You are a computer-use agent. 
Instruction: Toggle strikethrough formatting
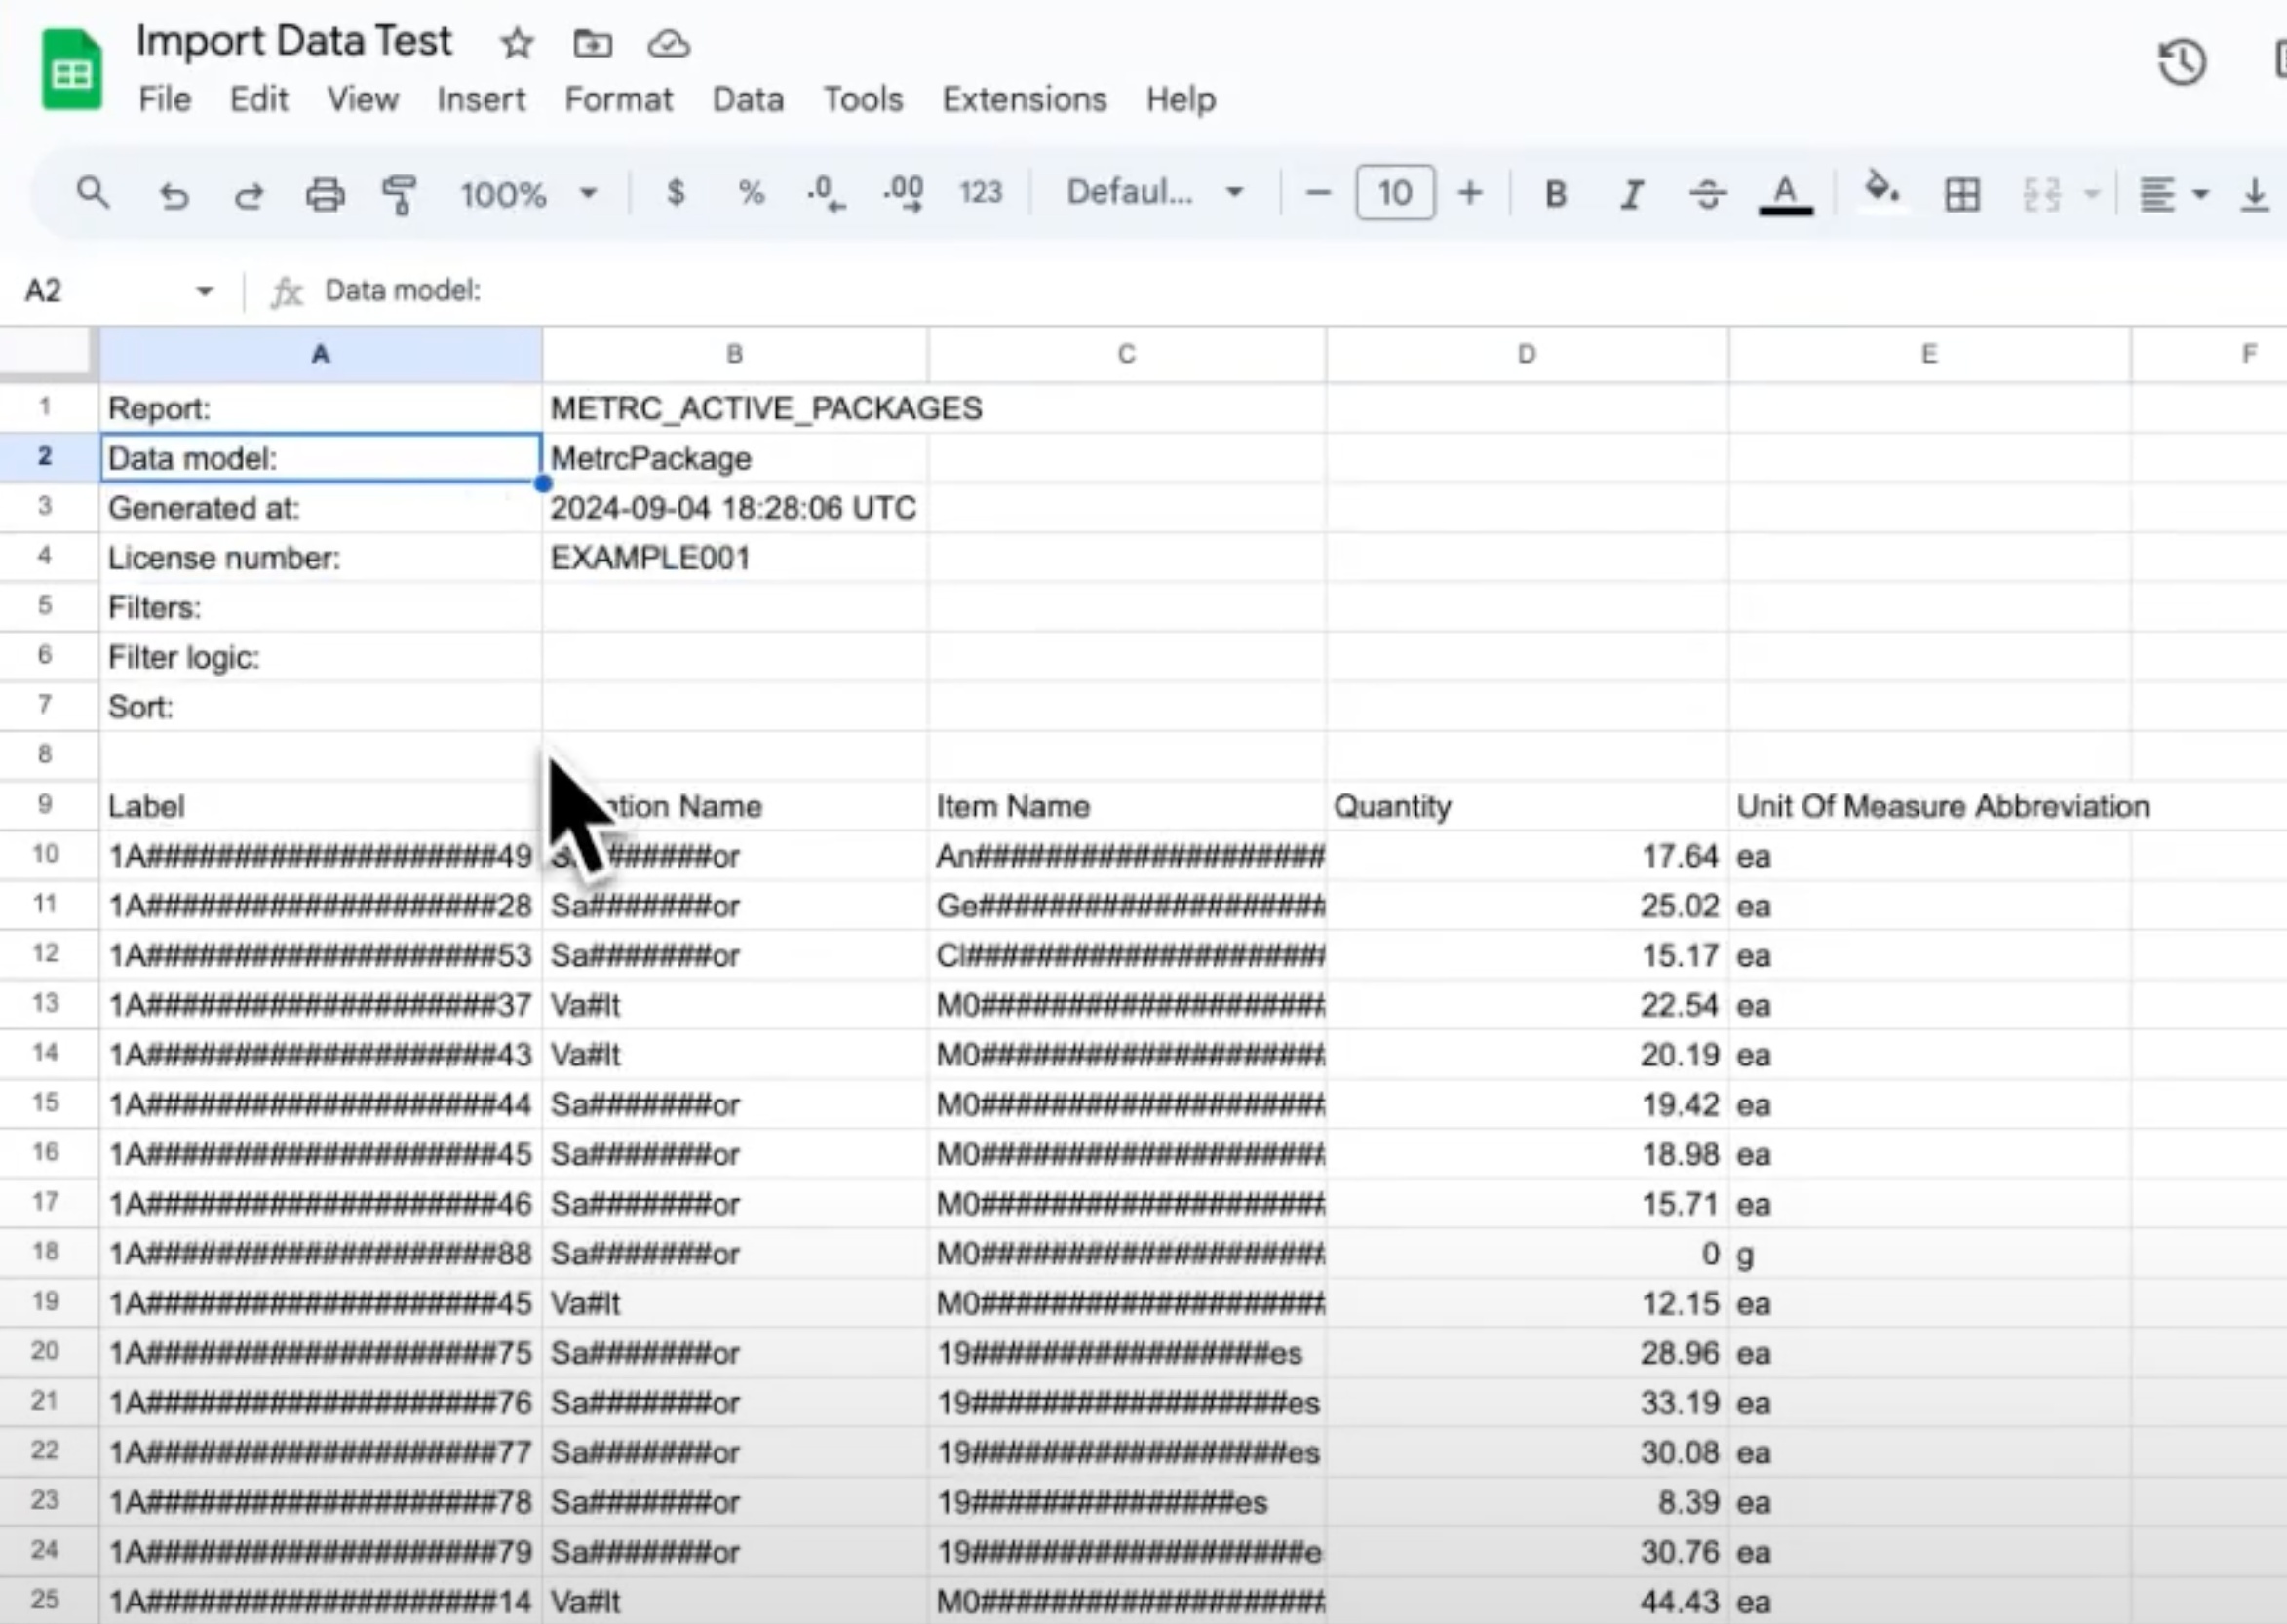coord(1707,194)
